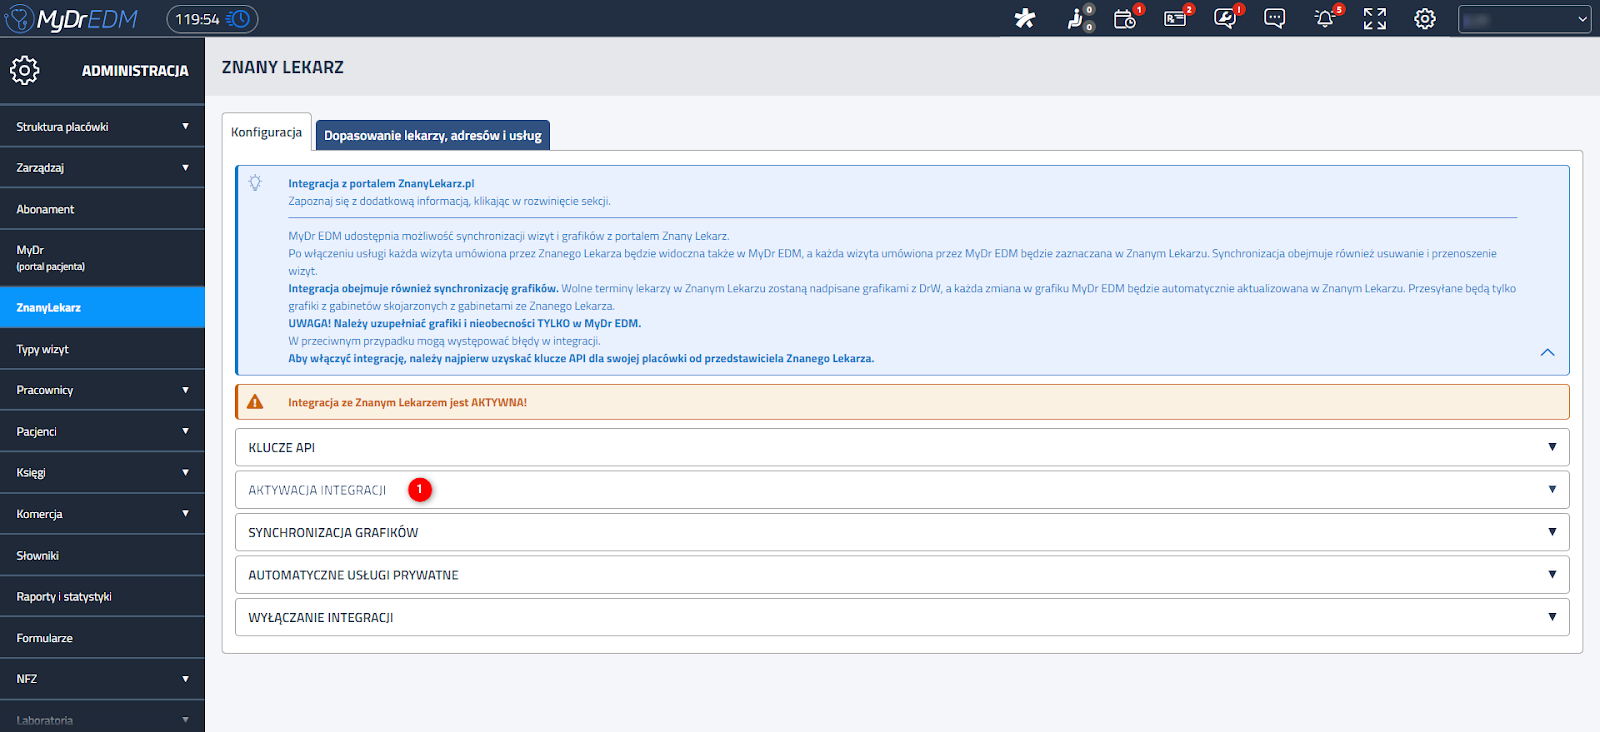
Task: Click the asterisk star icon in top bar
Action: tap(1024, 19)
